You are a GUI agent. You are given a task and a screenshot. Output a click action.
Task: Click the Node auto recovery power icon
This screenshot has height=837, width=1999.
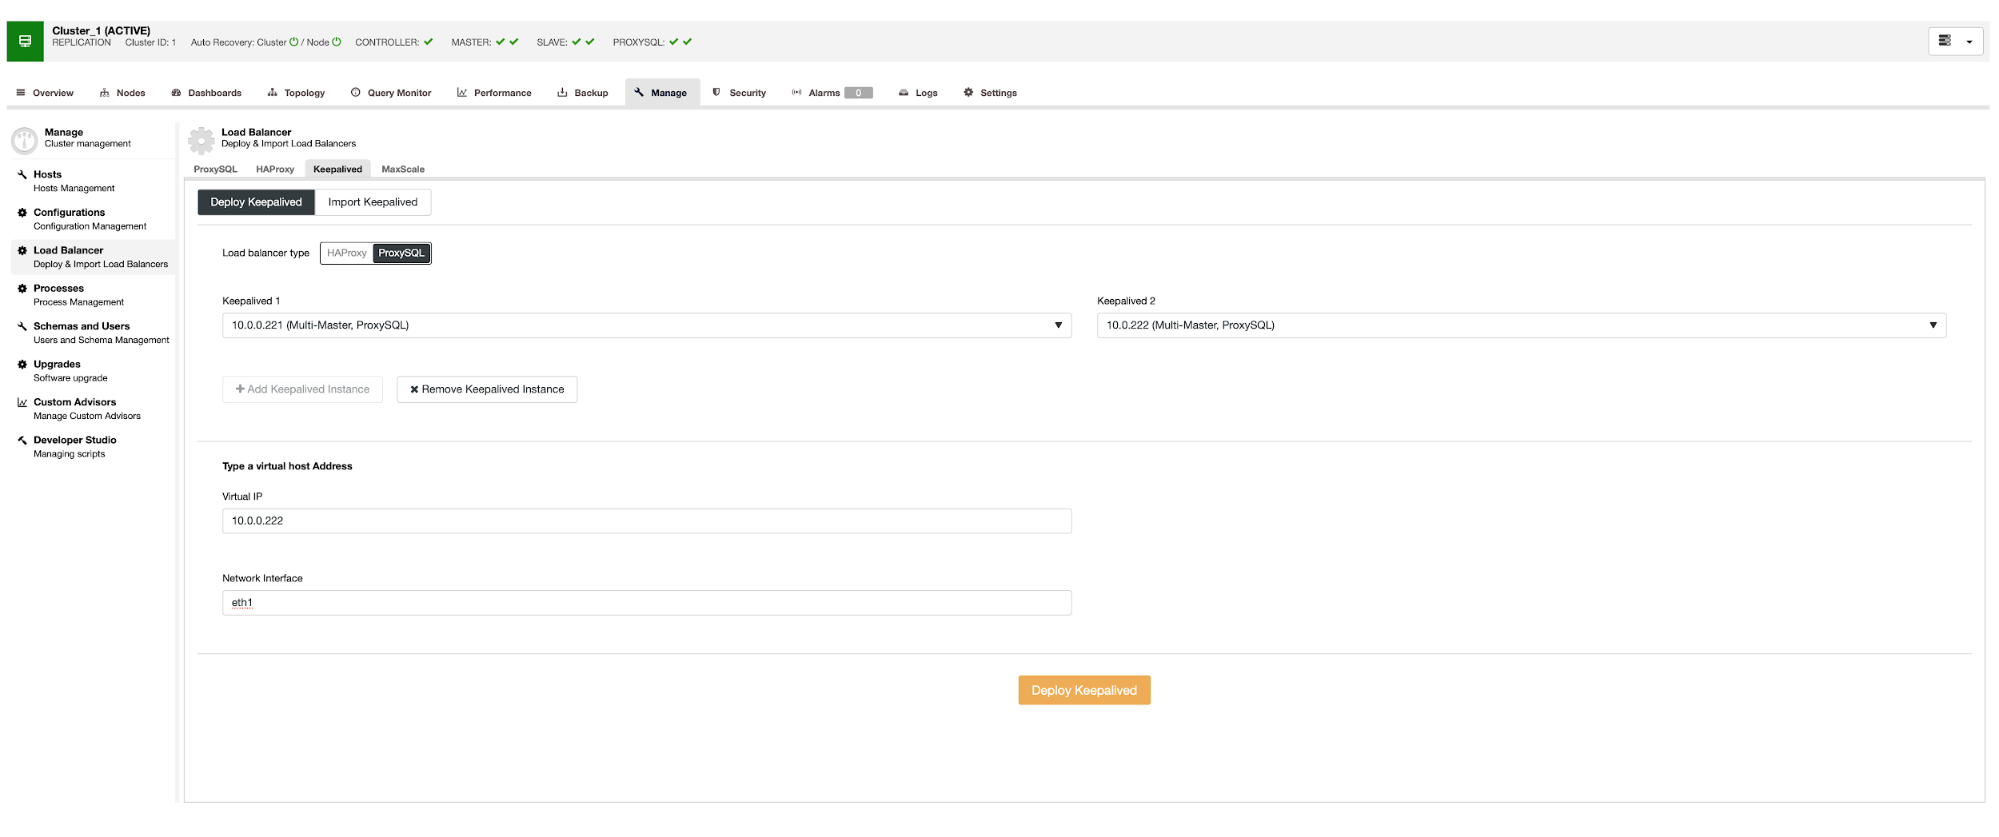(x=337, y=42)
